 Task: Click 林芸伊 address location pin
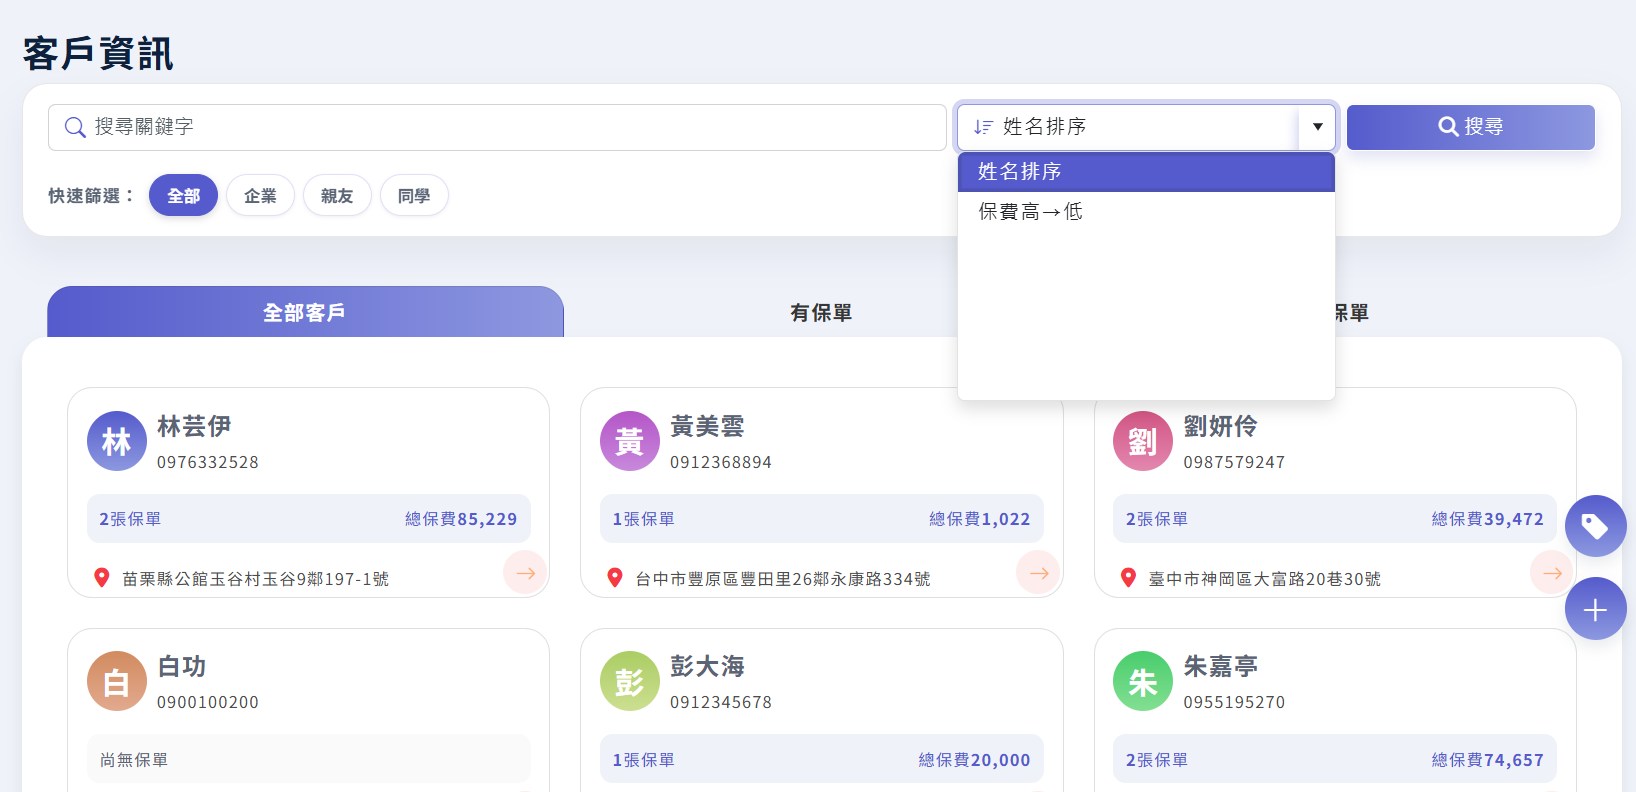(101, 578)
